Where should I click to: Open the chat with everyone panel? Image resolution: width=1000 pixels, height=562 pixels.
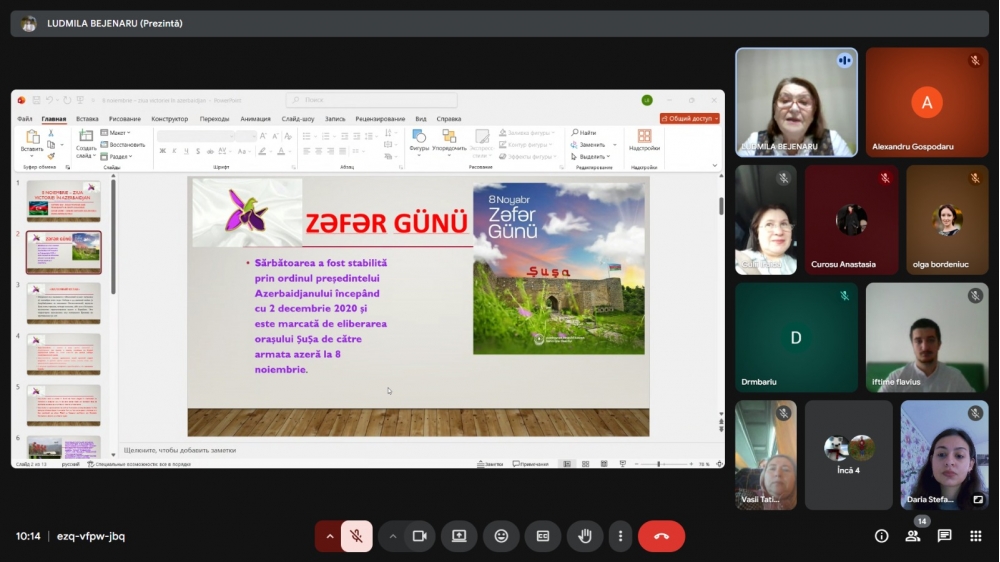pyautogui.click(x=944, y=536)
